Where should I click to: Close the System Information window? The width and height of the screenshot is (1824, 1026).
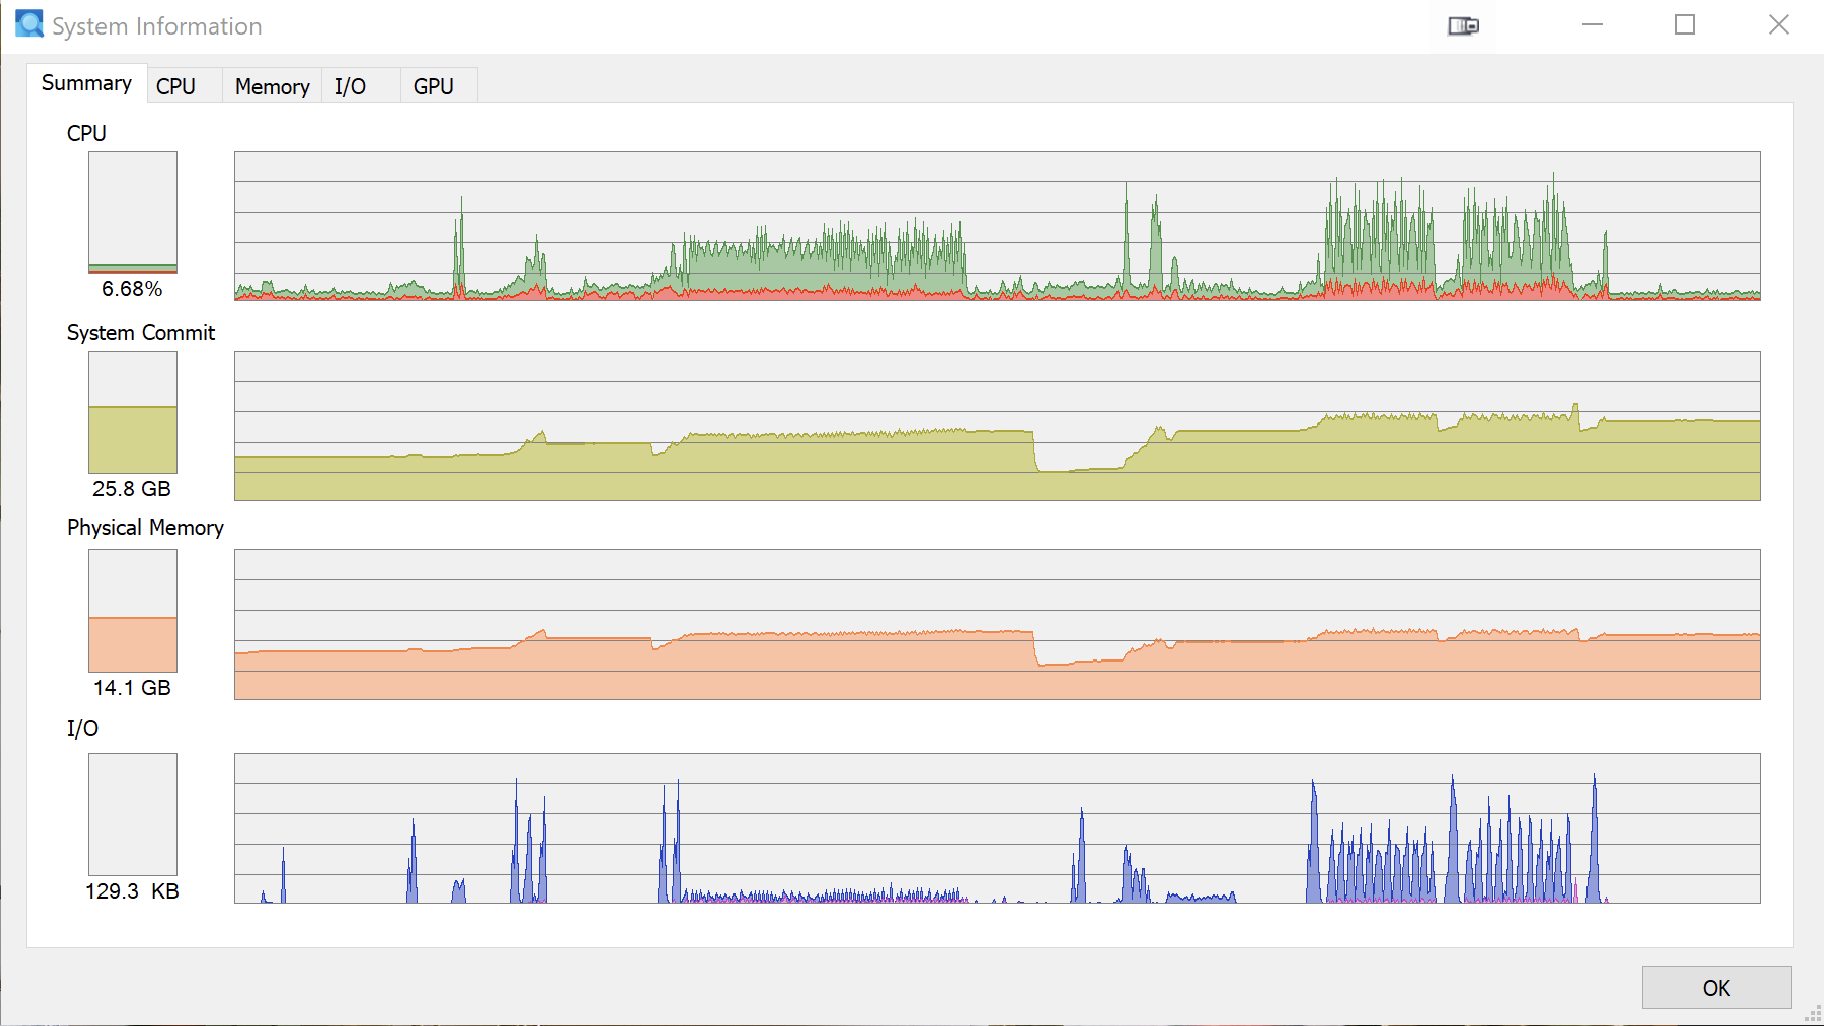pyautogui.click(x=1778, y=25)
